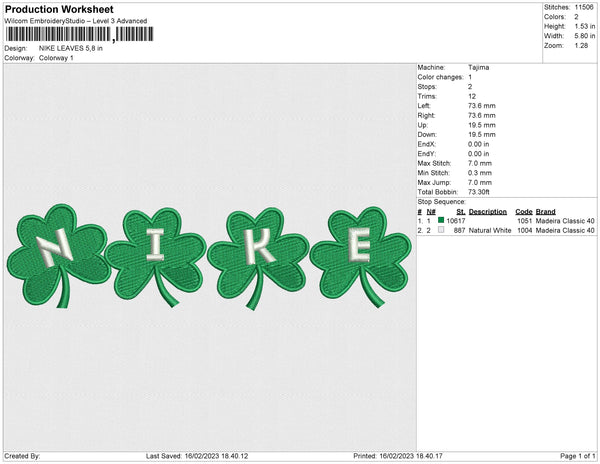Viewport: 600px width, 464px height.
Task: Click the 'Up:' label
Action: pyautogui.click(x=422, y=125)
